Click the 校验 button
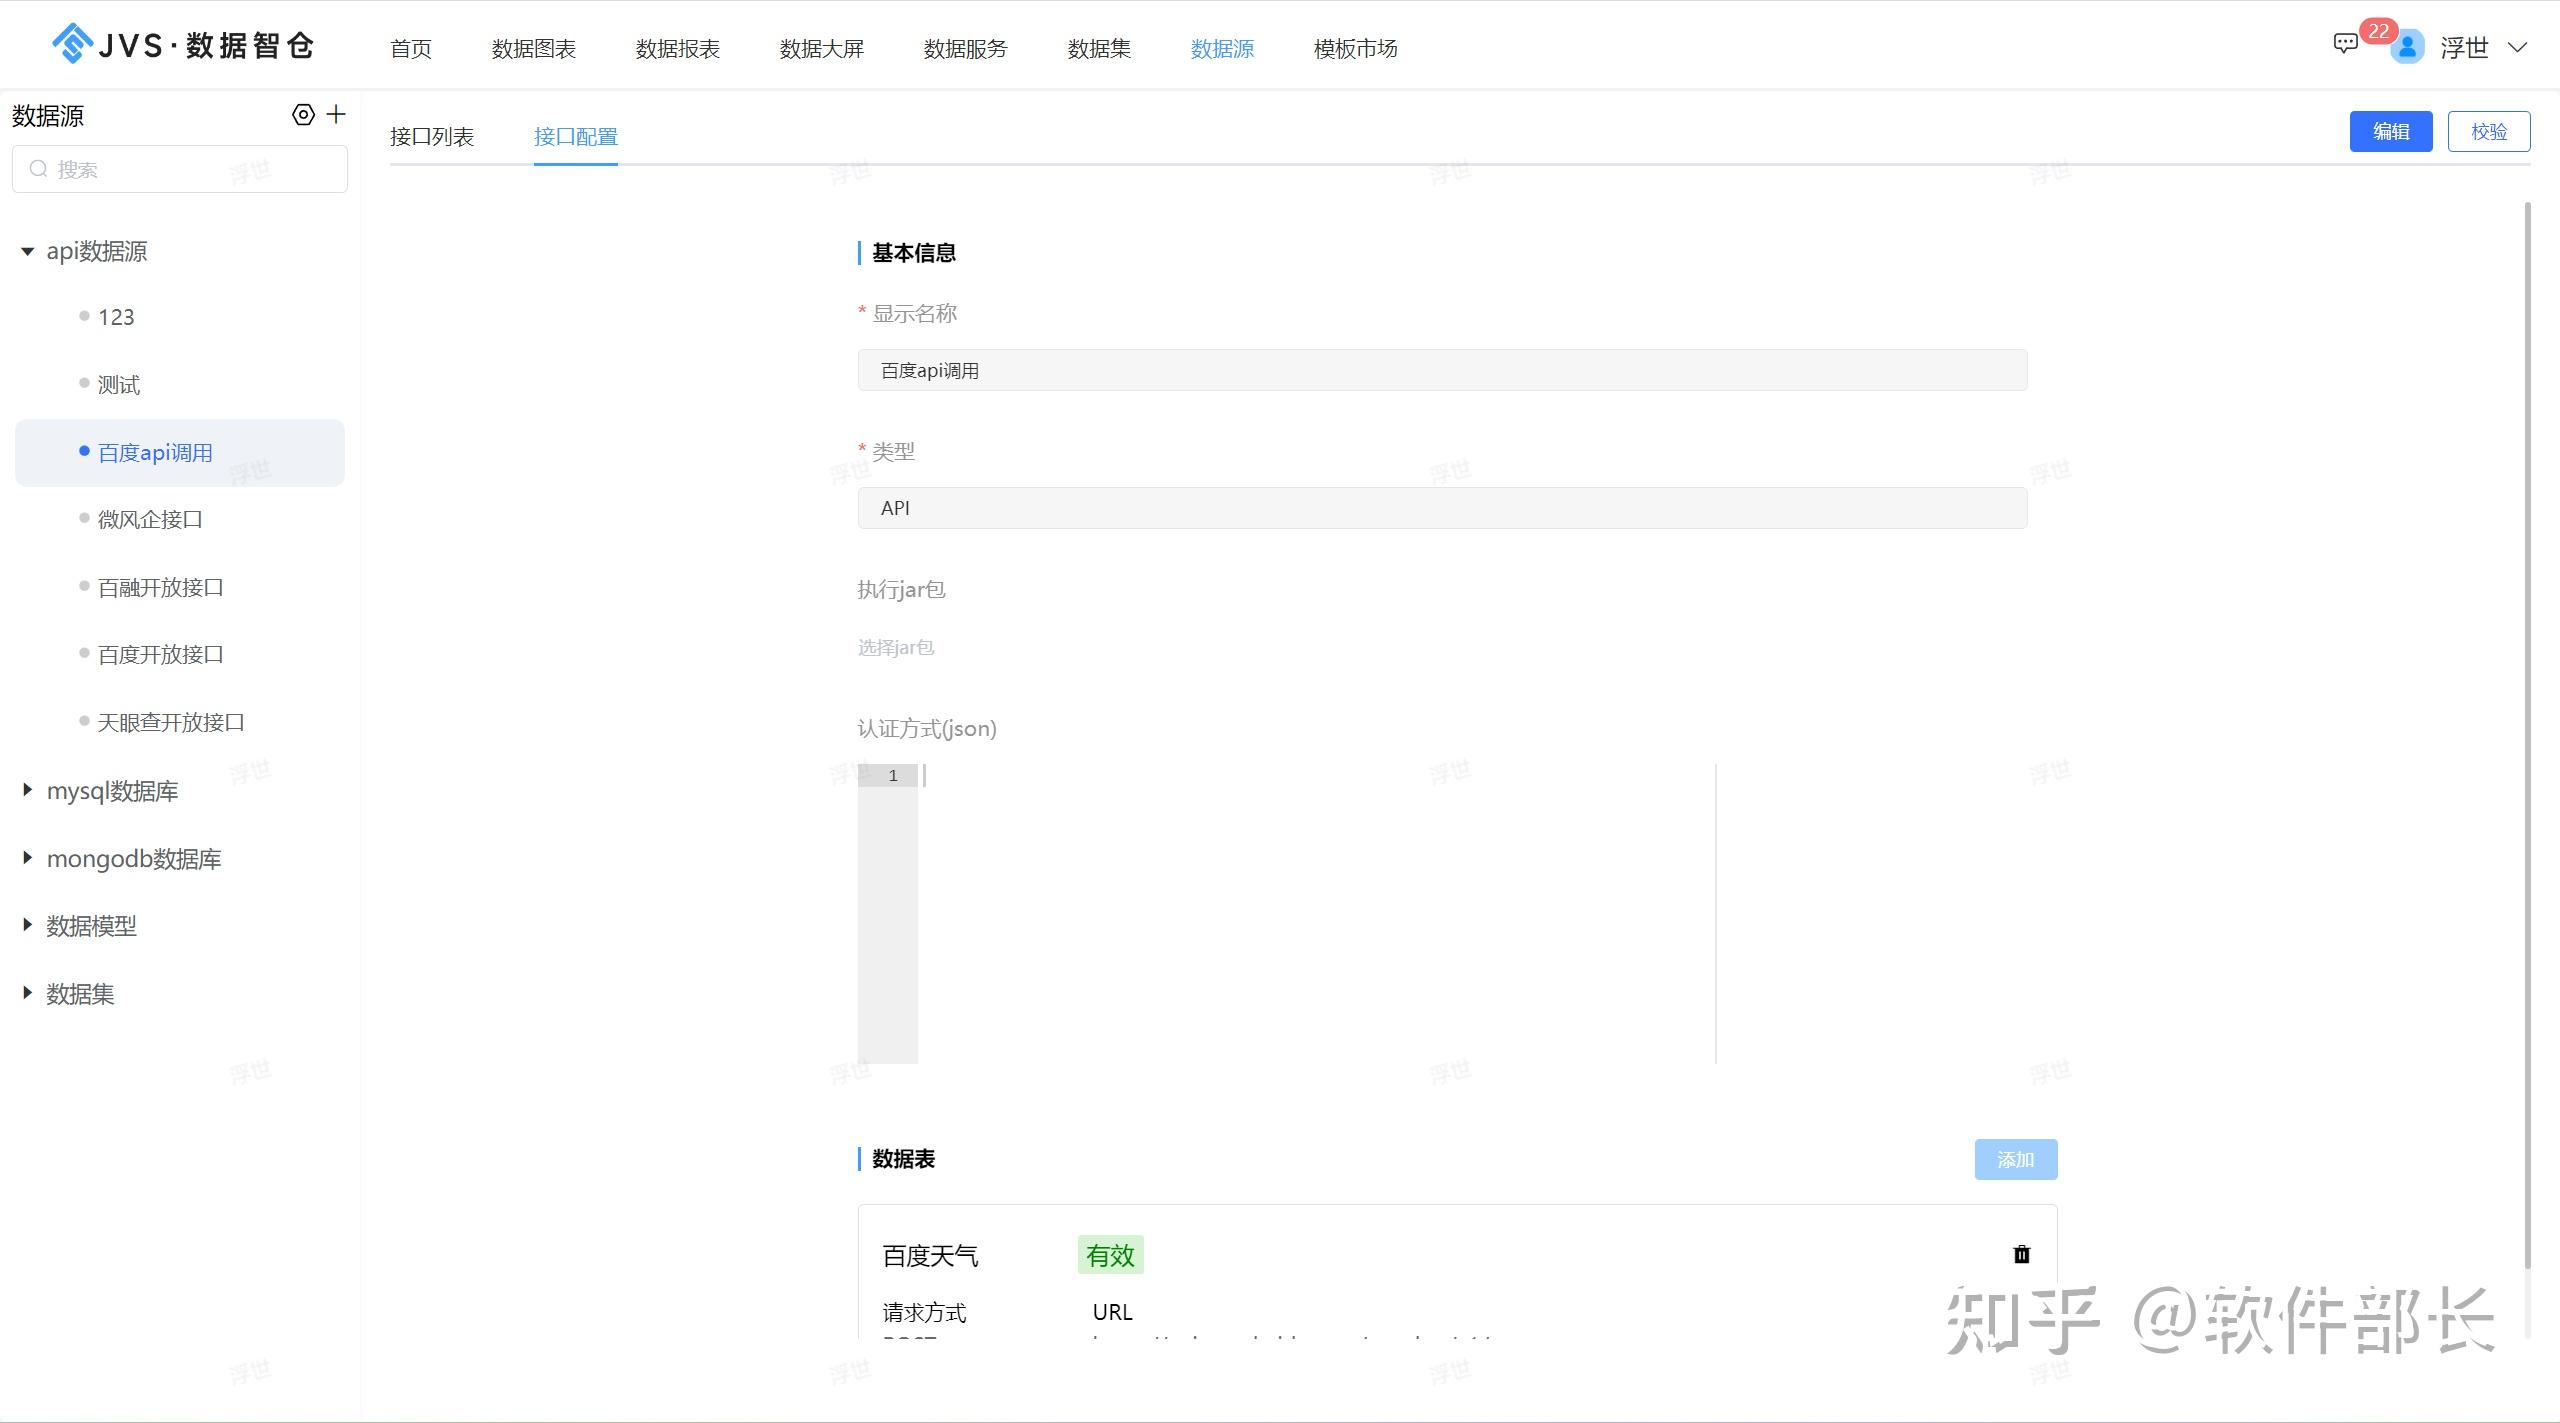The width and height of the screenshot is (2560, 1423). [x=2489, y=131]
